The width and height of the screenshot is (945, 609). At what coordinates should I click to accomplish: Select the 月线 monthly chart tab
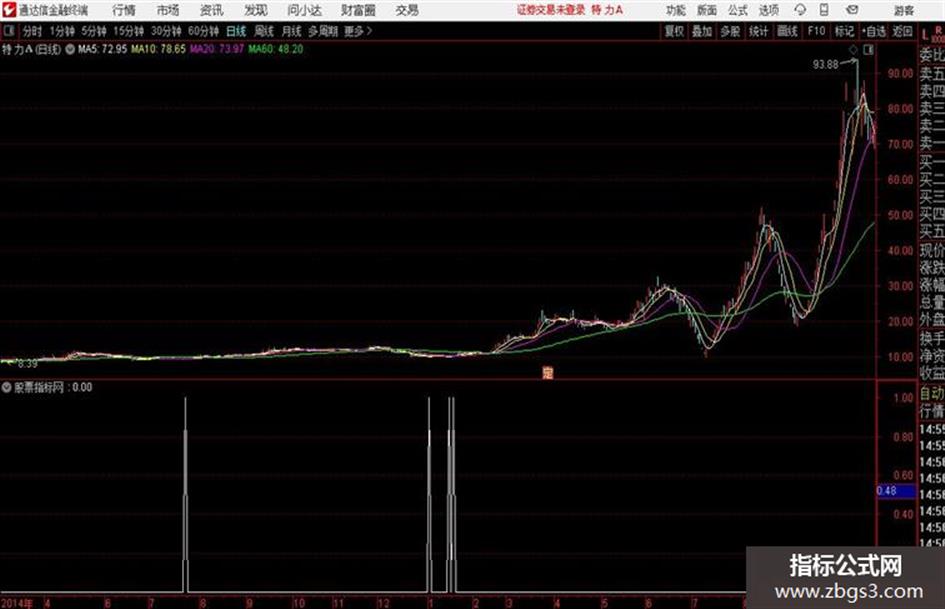tap(292, 31)
